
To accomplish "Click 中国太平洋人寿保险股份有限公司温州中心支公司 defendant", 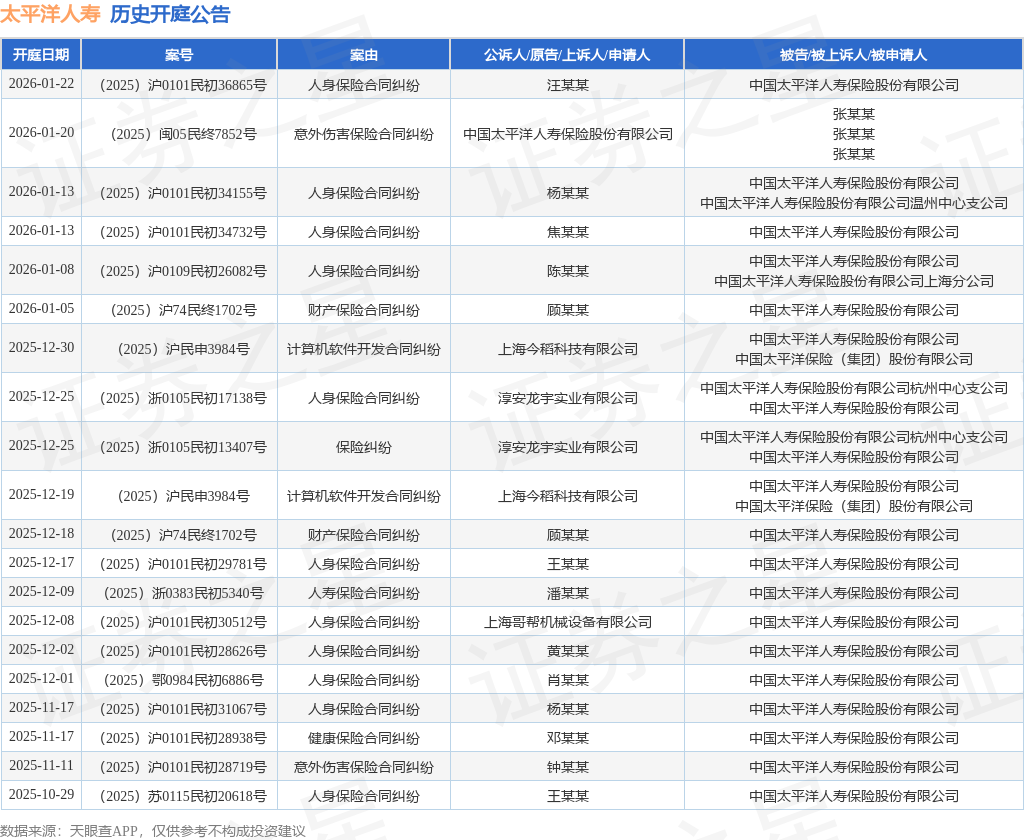I will click(854, 203).
